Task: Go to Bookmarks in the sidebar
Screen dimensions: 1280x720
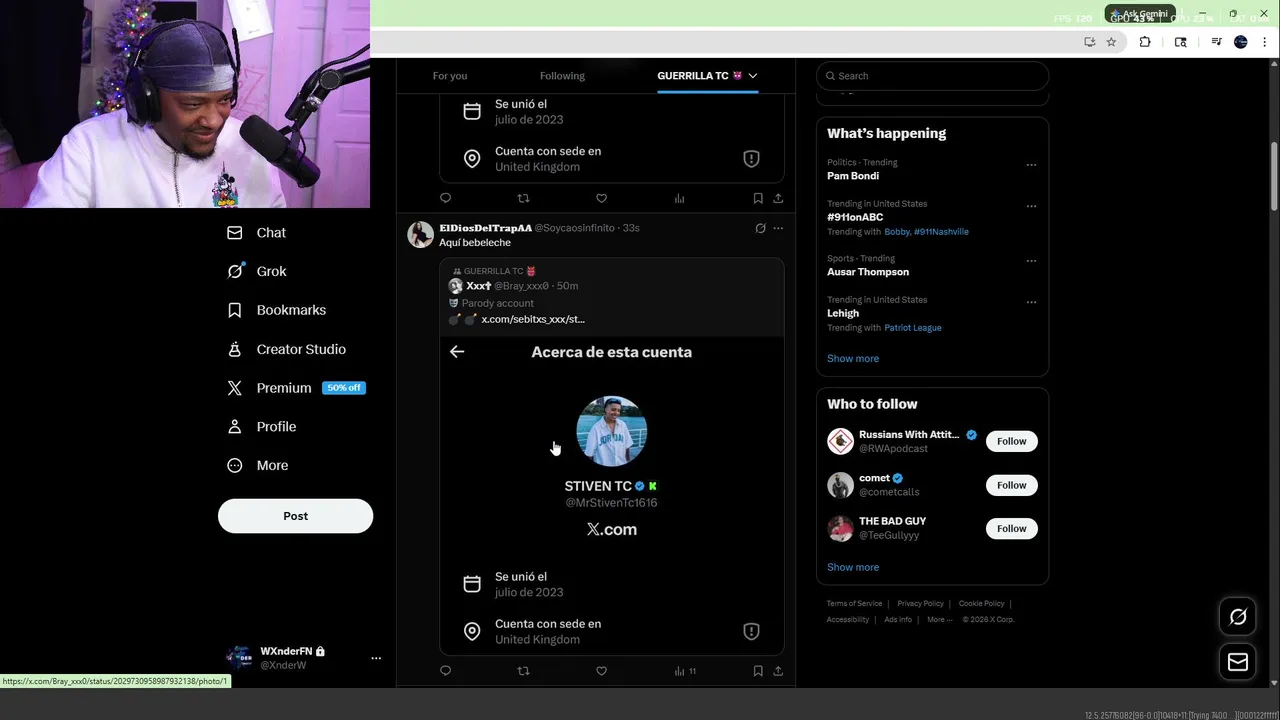Action: [x=276, y=310]
